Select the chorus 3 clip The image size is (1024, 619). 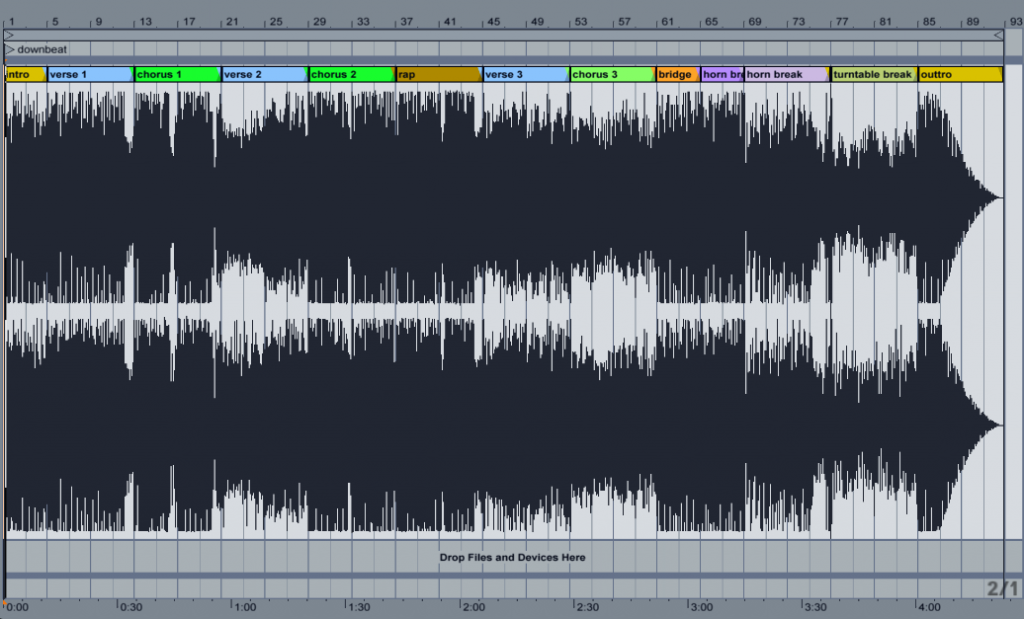pyautogui.click(x=613, y=74)
